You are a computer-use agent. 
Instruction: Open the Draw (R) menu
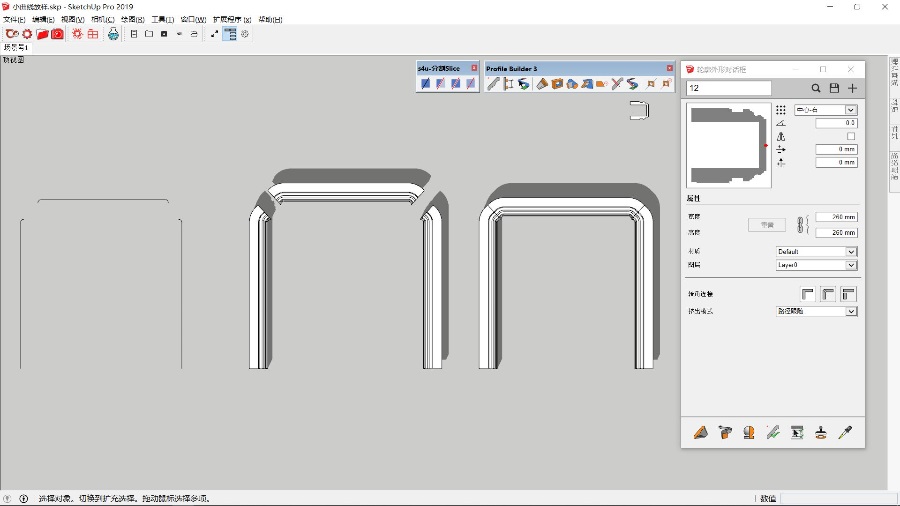(133, 20)
